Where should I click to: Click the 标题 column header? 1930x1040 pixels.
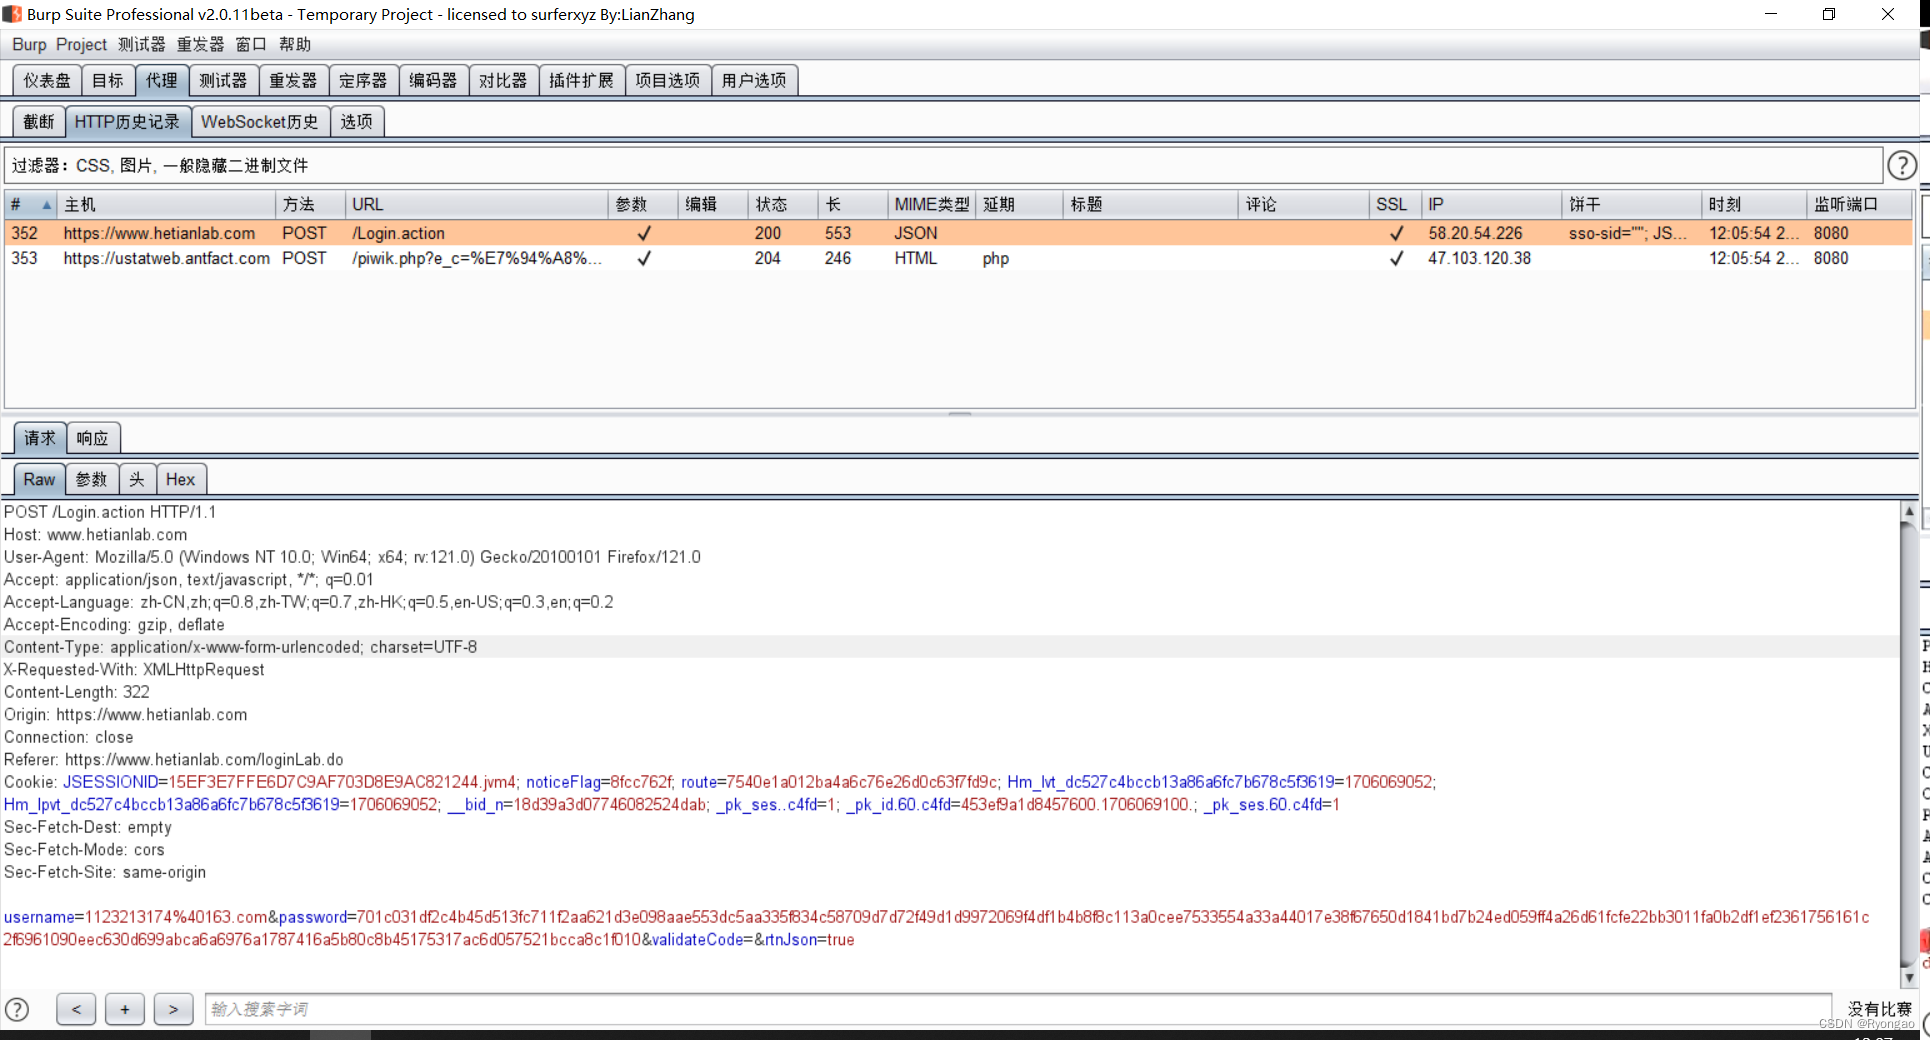1150,204
